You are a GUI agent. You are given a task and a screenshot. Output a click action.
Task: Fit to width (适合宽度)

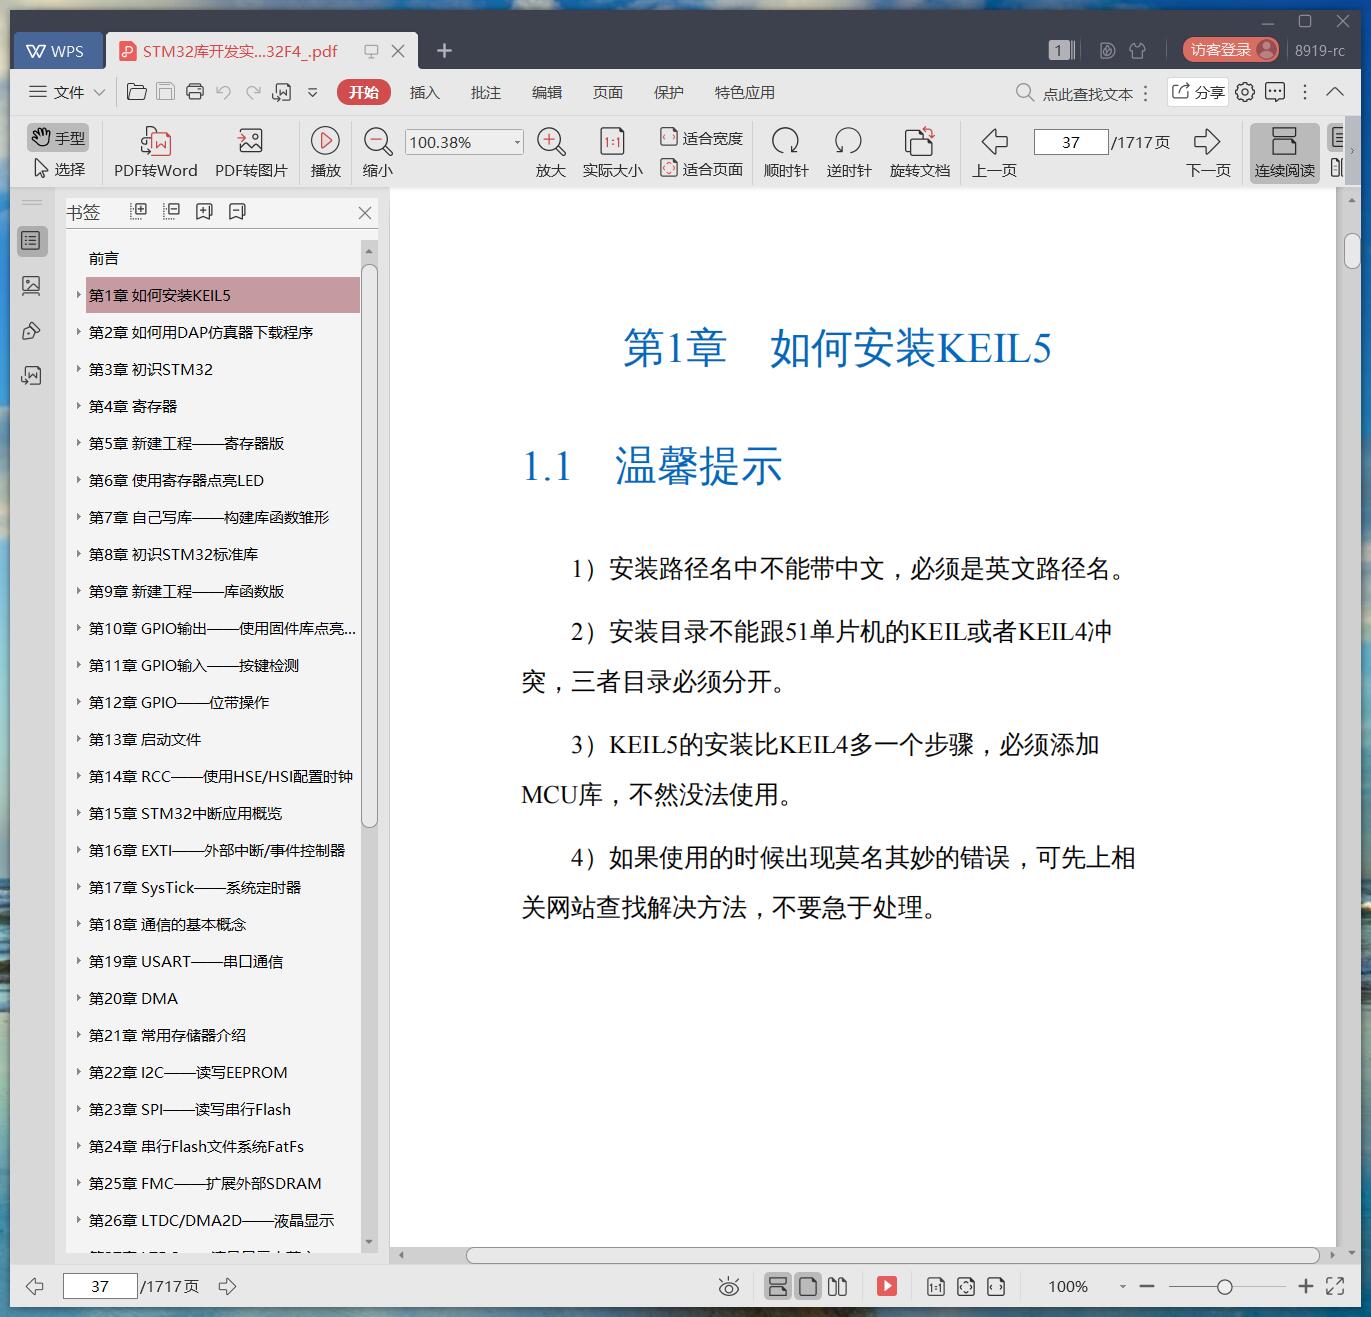click(701, 138)
